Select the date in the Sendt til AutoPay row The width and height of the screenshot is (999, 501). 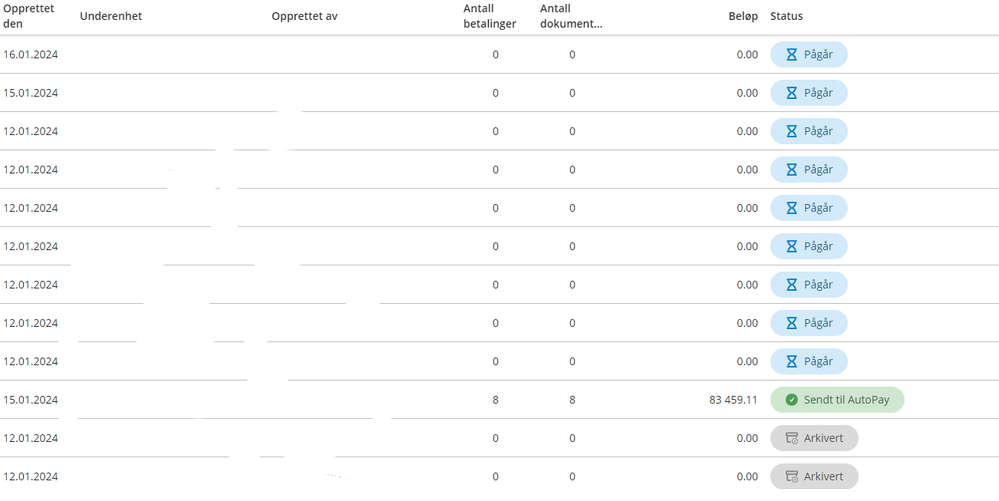(x=31, y=400)
